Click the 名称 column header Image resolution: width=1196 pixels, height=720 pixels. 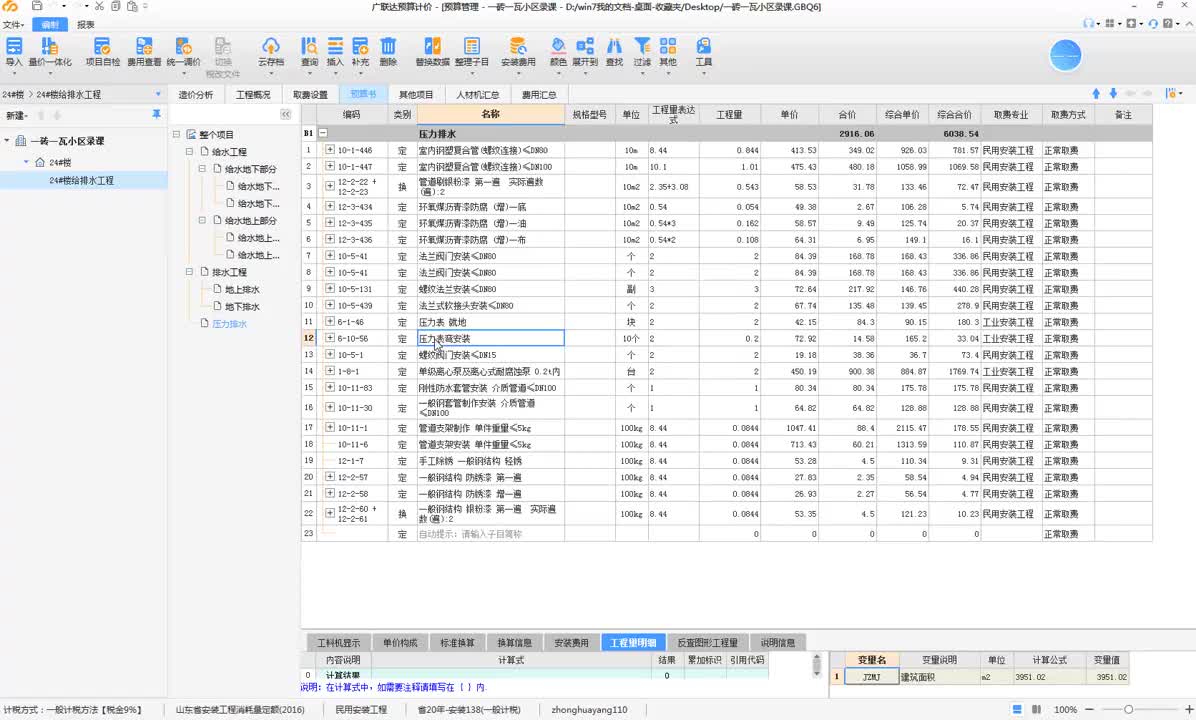click(x=490, y=114)
